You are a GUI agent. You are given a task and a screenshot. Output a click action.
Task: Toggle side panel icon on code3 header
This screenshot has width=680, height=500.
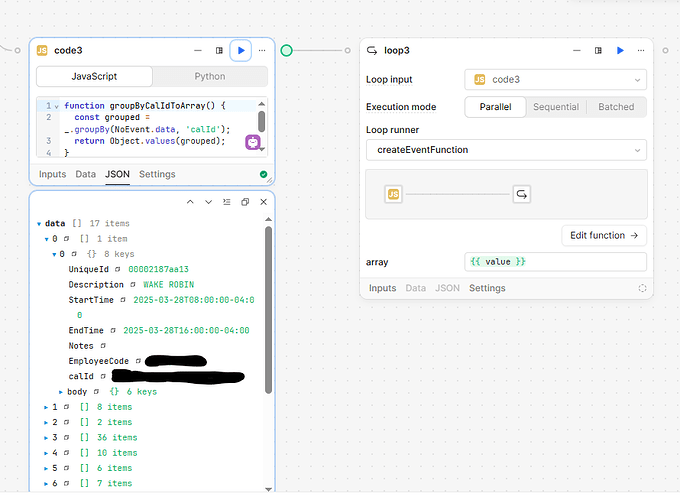pyautogui.click(x=219, y=51)
